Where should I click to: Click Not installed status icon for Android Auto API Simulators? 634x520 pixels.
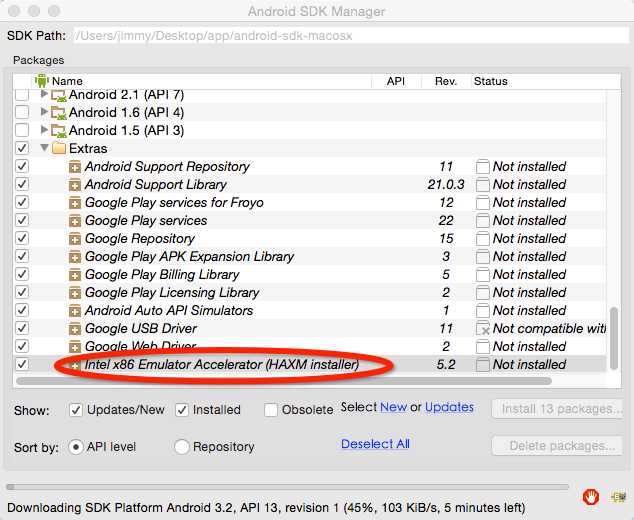tap(482, 311)
